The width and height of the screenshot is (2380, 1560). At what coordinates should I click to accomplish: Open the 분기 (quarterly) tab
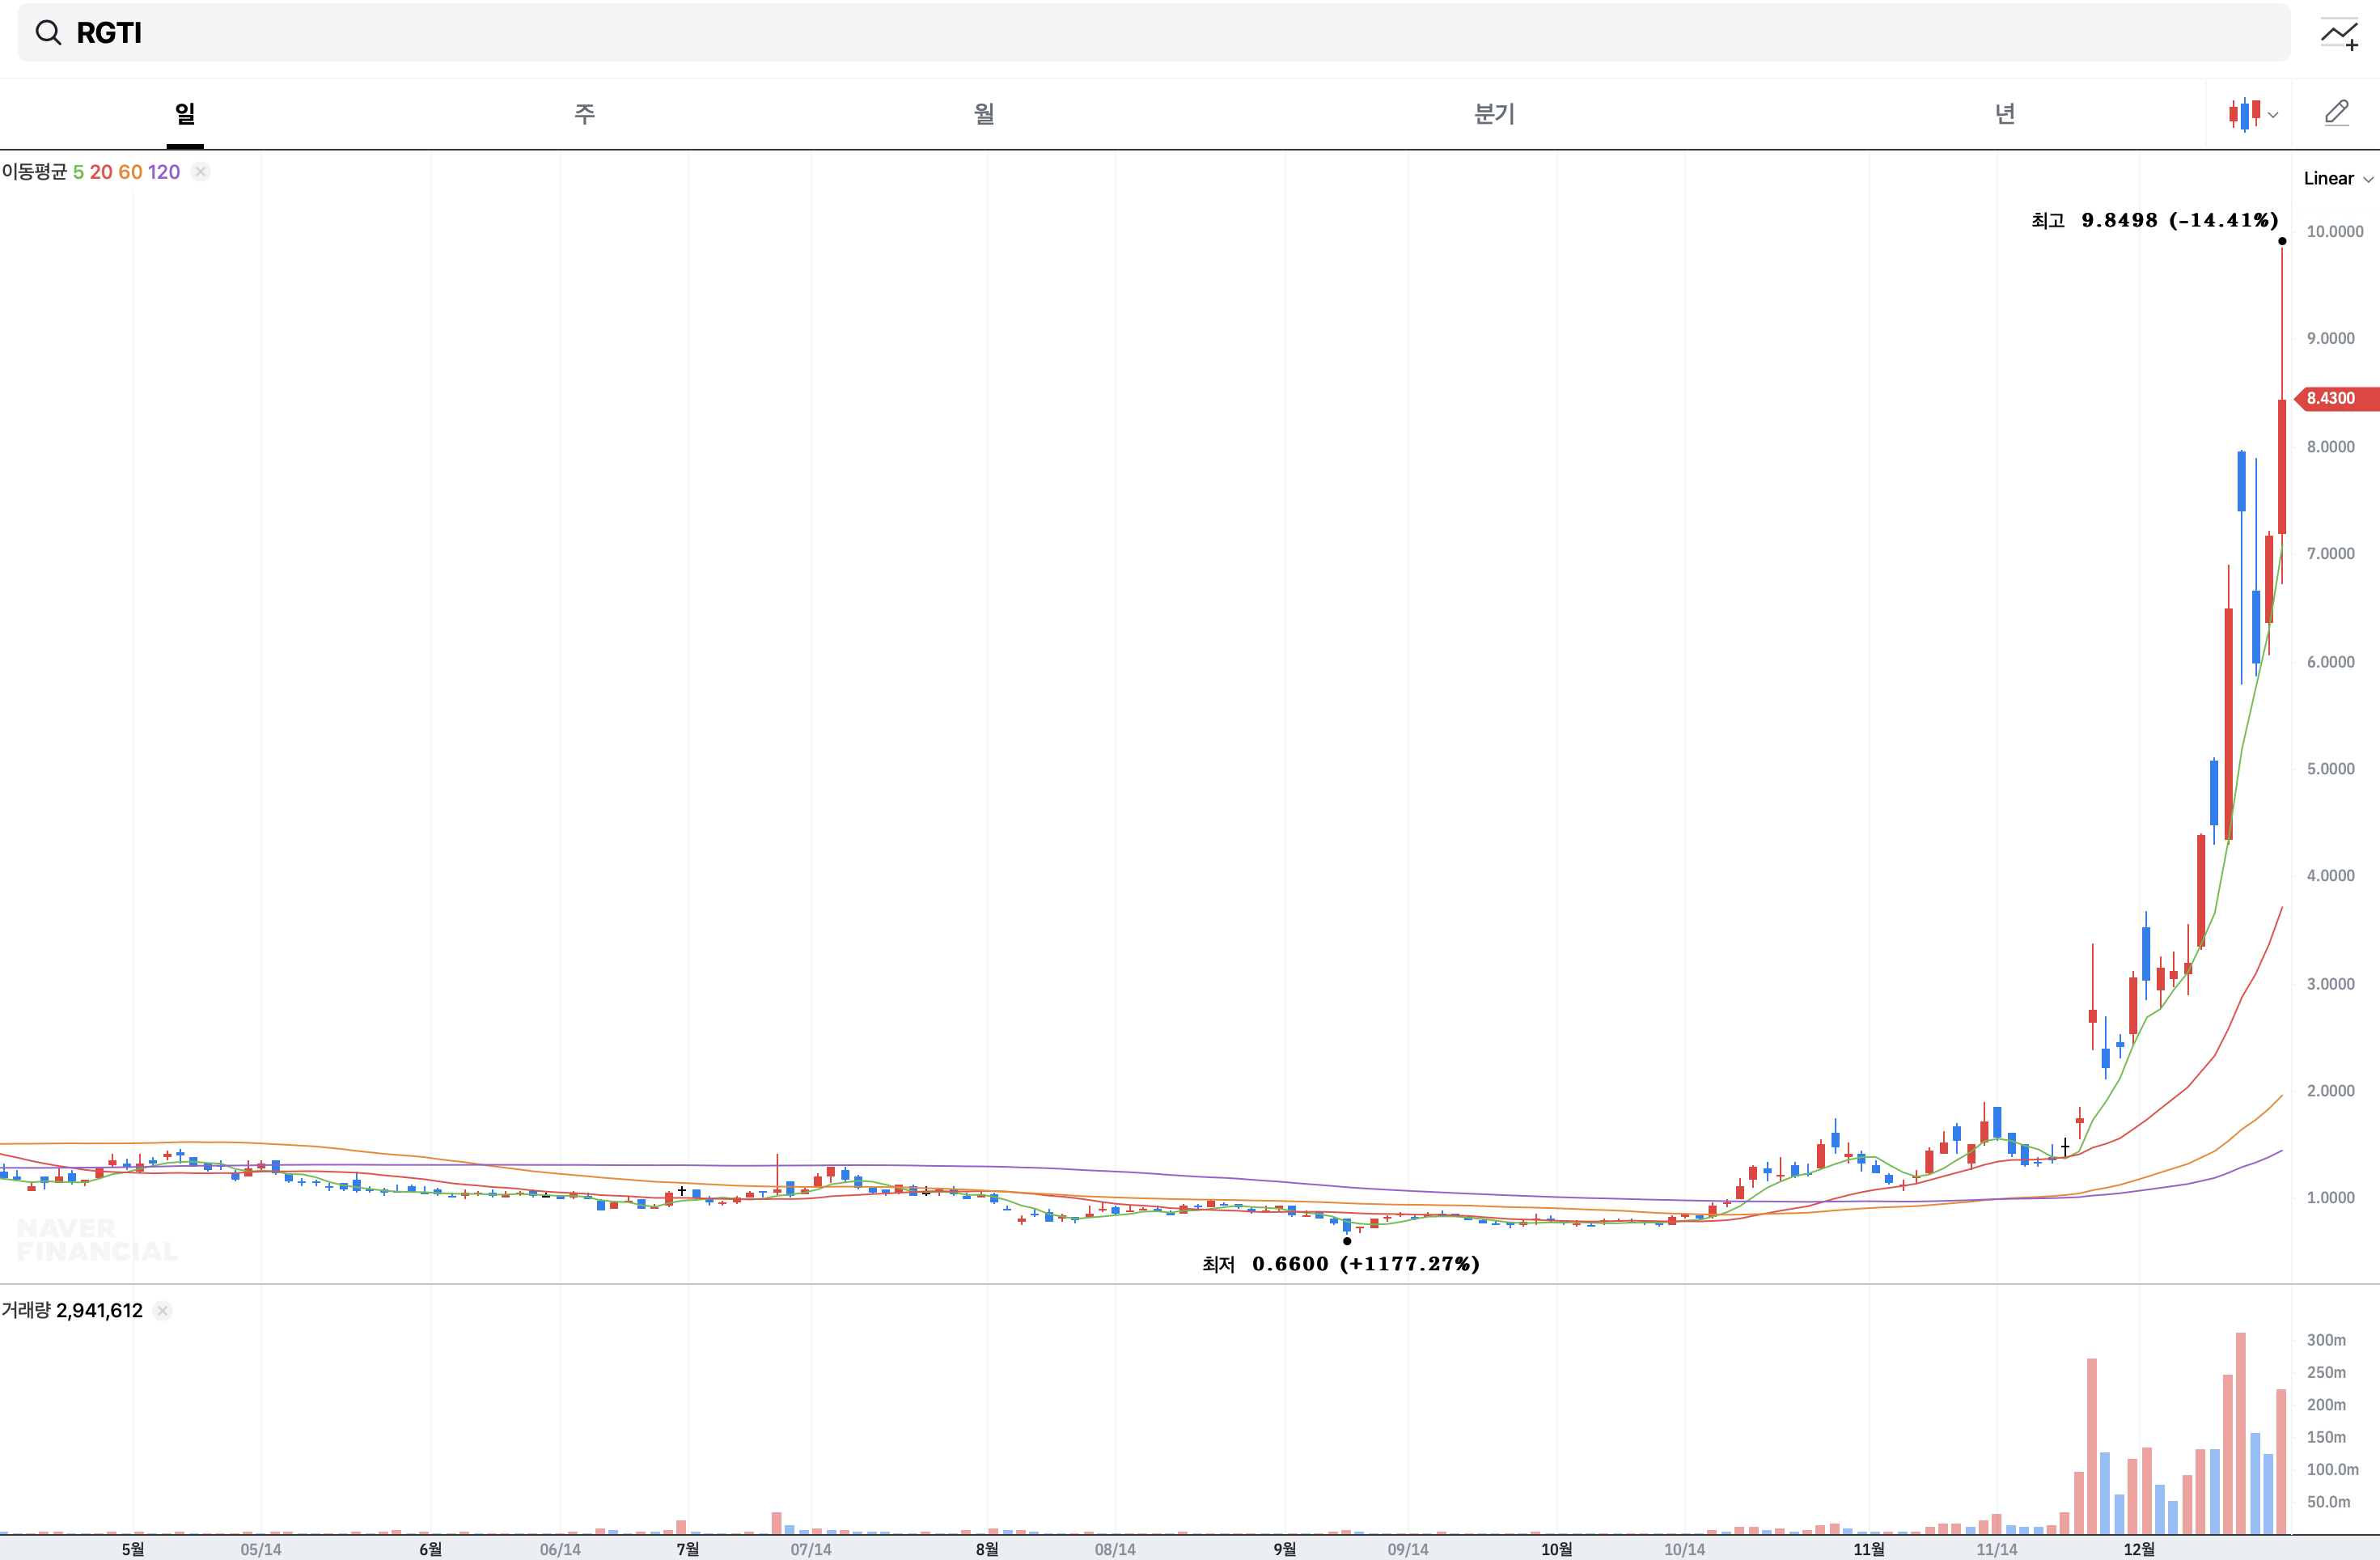(1494, 114)
